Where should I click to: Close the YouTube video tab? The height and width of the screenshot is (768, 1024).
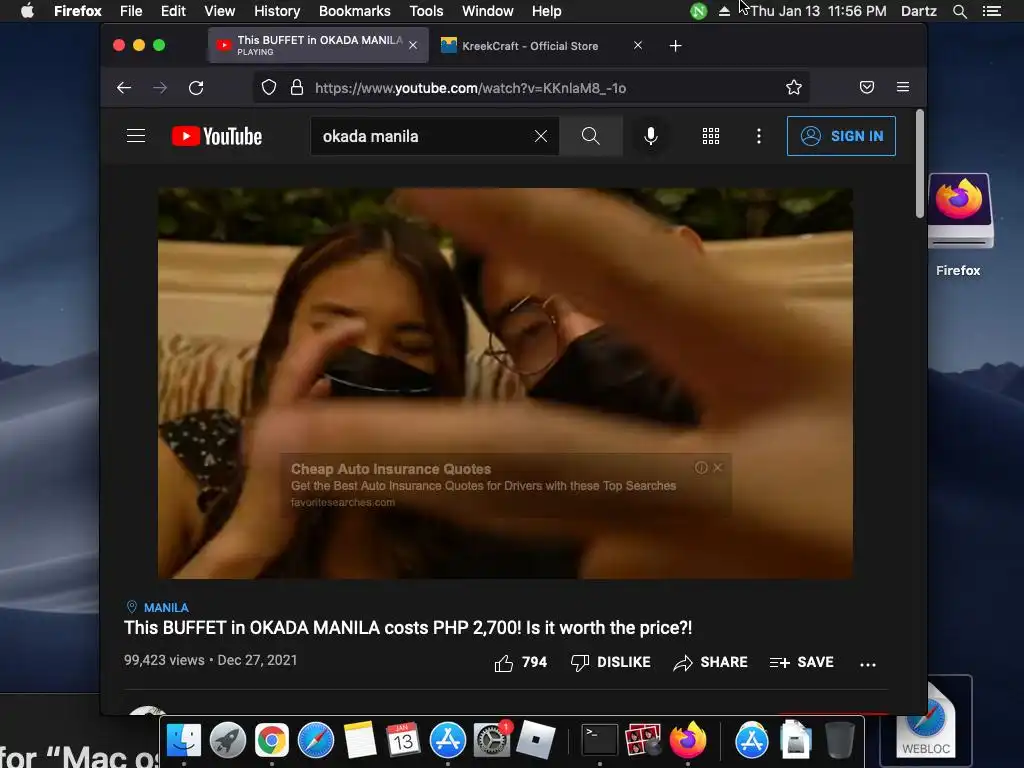coord(413,45)
